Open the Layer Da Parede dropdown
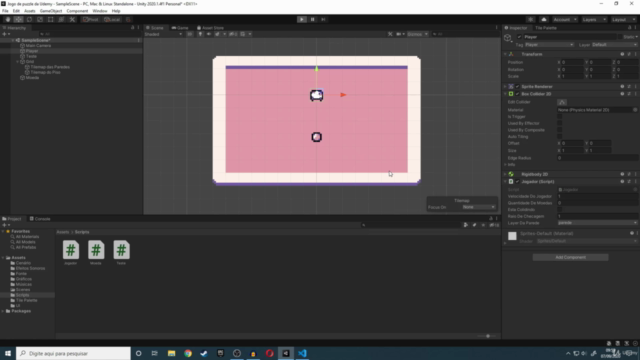Image resolution: width=640 pixels, height=360 pixels. 597,223
